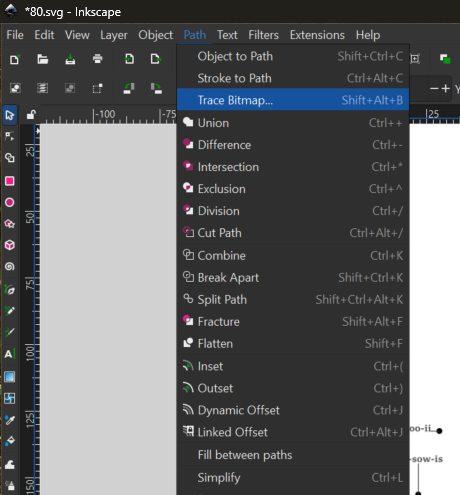
Task: Open the Object menu
Action: coord(156,35)
